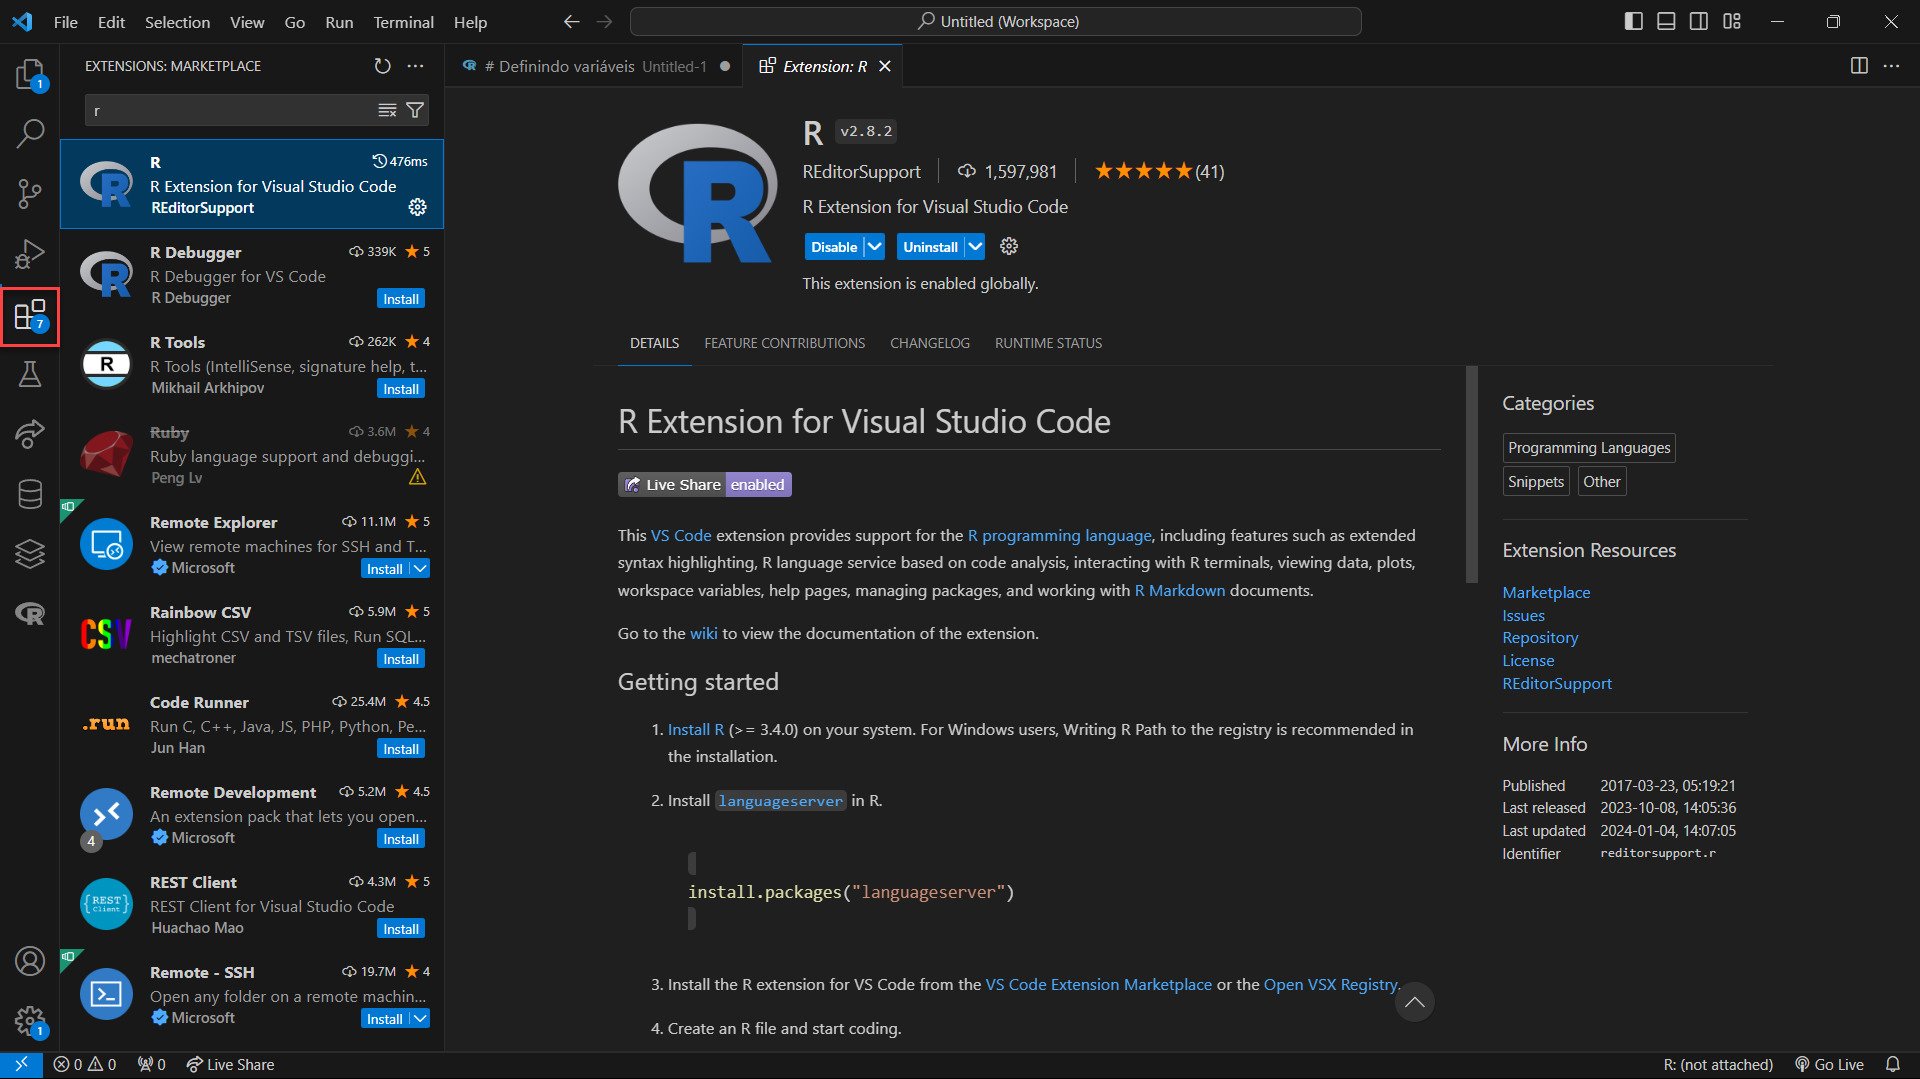This screenshot has width=1920, height=1079.
Task: Clear extensions search results
Action: point(387,111)
